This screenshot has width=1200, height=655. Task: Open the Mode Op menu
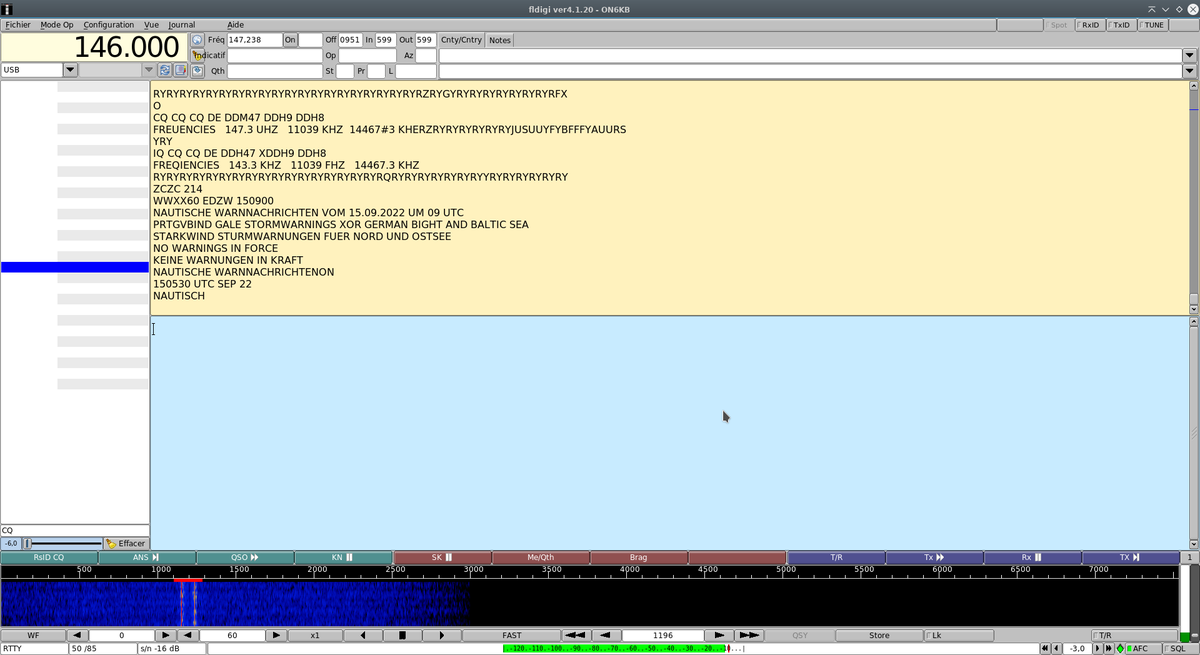pyautogui.click(x=57, y=25)
